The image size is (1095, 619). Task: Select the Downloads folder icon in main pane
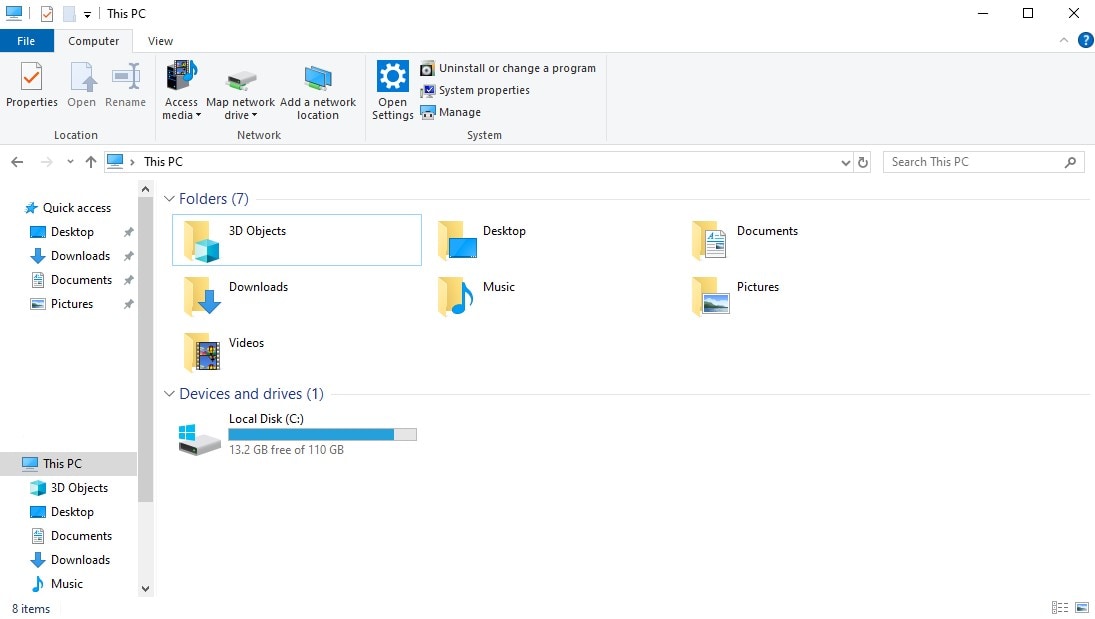pos(202,296)
